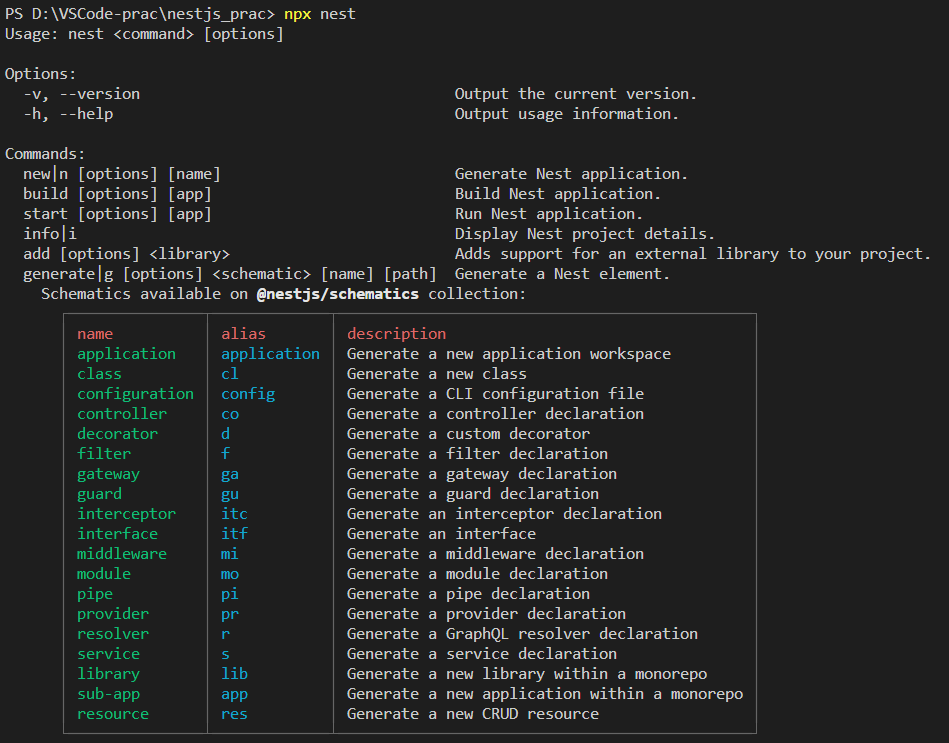Click 'Generate a new CRUD resource' description
The width and height of the screenshot is (949, 743).
473,714
